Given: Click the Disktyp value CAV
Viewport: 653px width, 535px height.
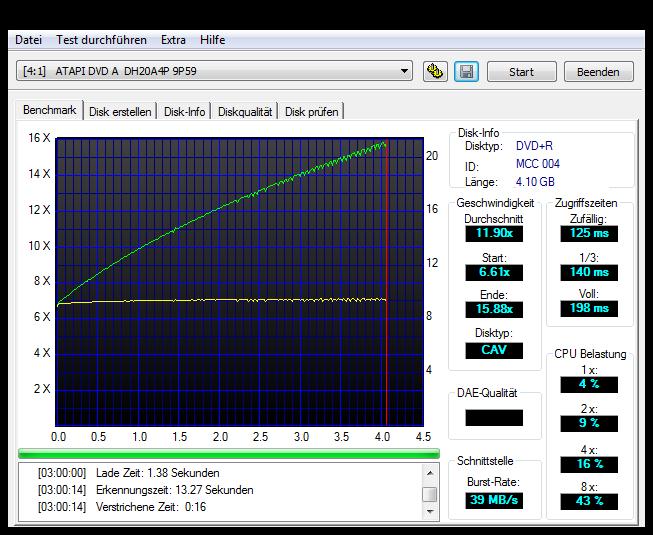Looking at the screenshot, I should pyautogui.click(x=494, y=350).
